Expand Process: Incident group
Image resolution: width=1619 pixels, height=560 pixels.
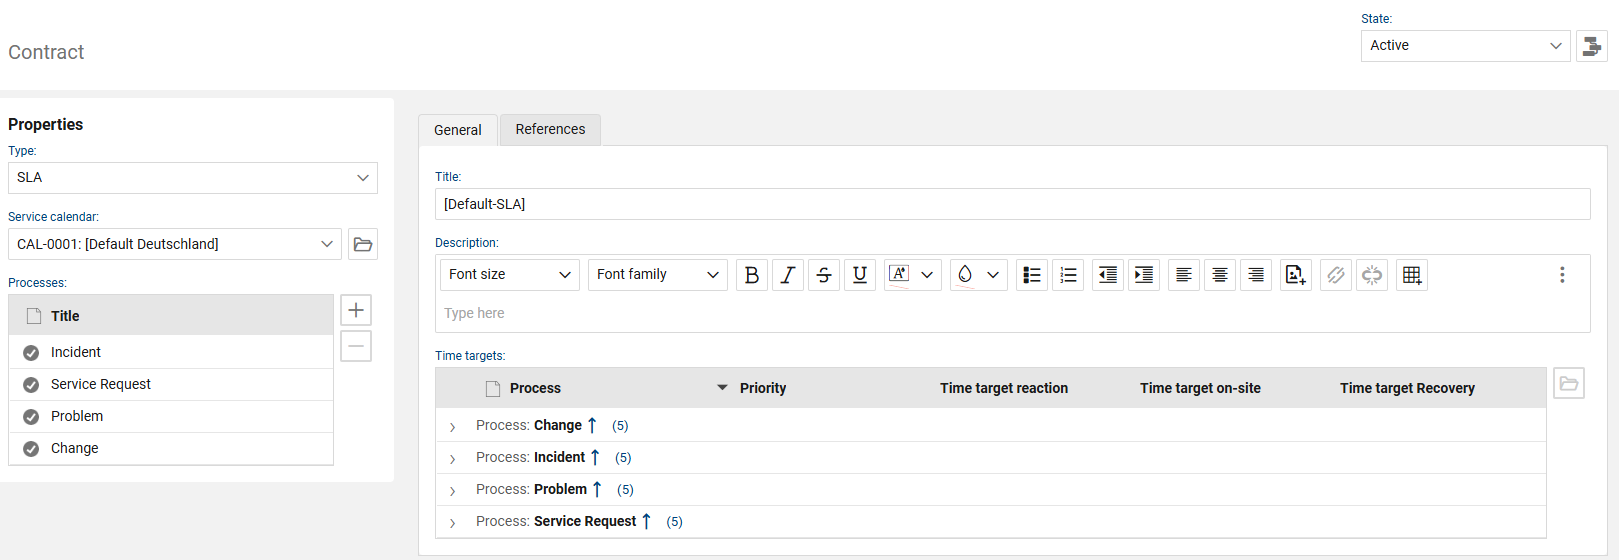(452, 458)
